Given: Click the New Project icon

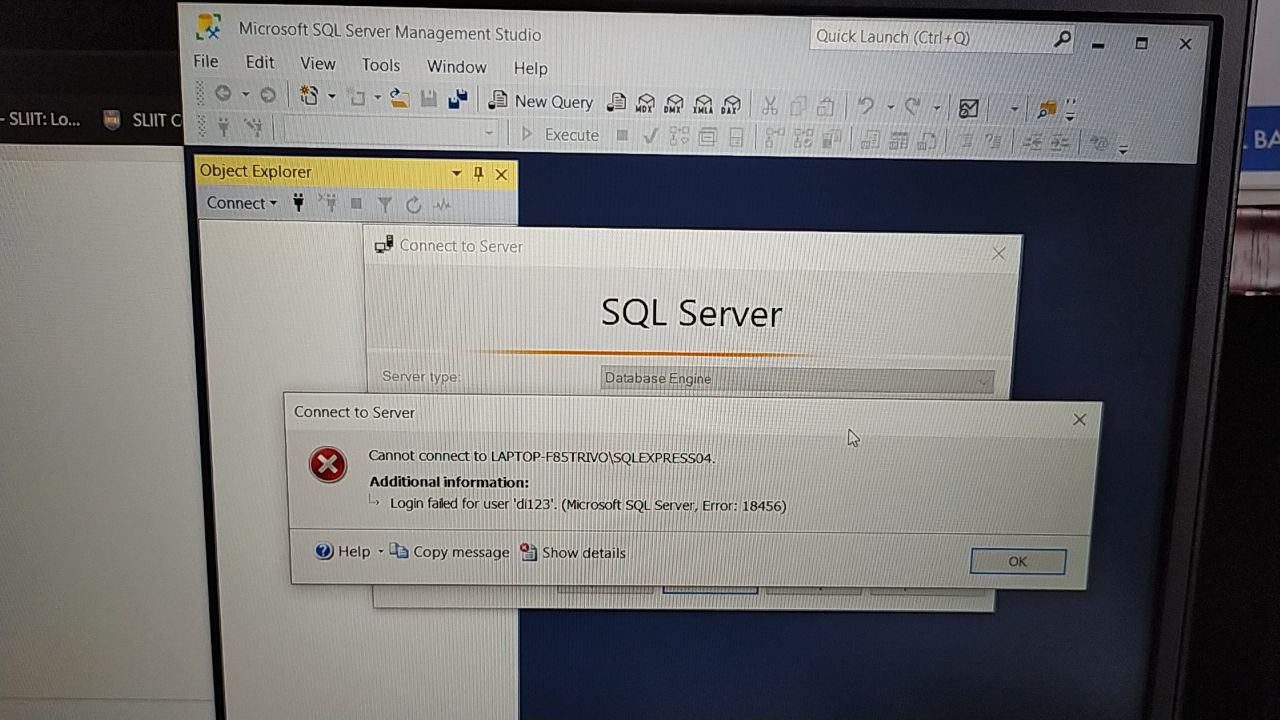Looking at the screenshot, I should click(x=309, y=96).
